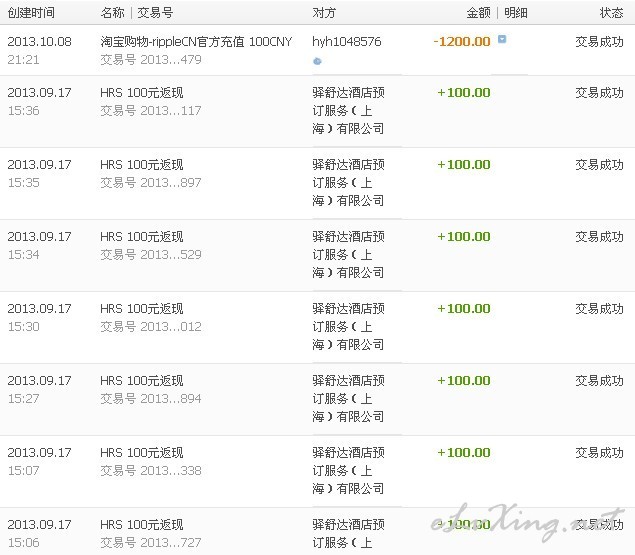Click 金额 column header
The height and width of the screenshot is (555, 635).
tap(478, 13)
